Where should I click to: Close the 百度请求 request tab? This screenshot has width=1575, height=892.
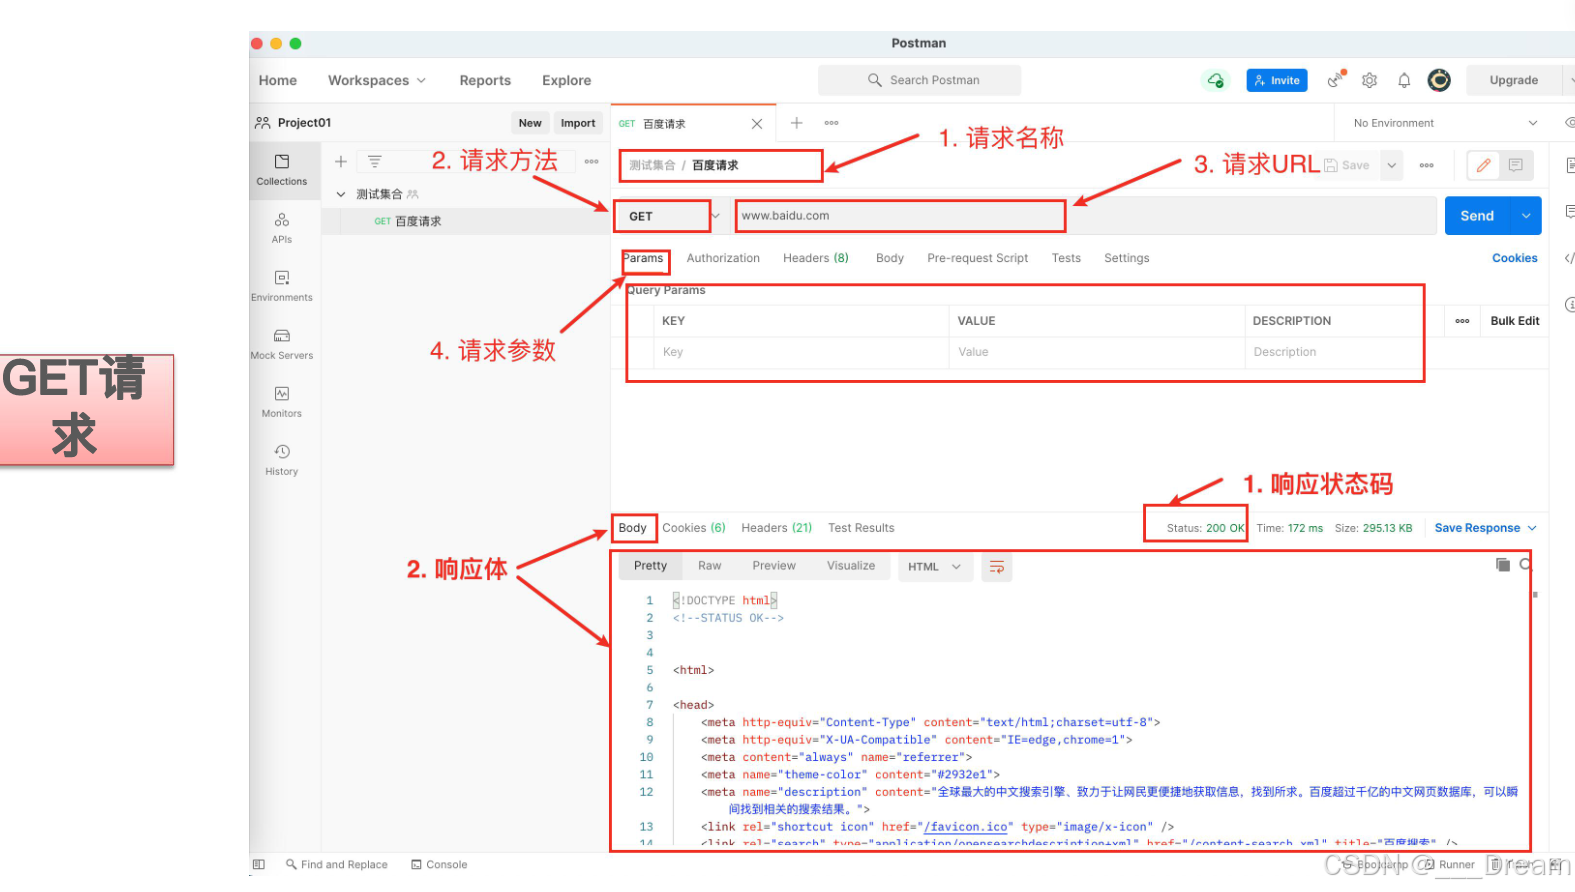pyautogui.click(x=757, y=124)
